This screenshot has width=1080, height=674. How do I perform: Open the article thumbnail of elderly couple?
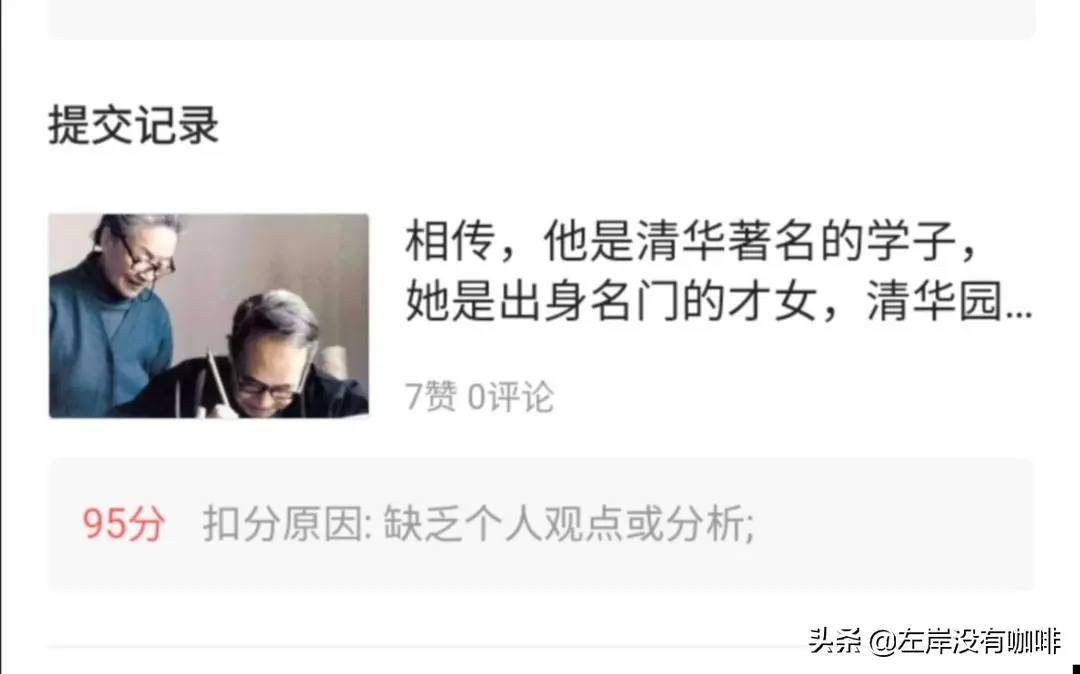[x=209, y=316]
